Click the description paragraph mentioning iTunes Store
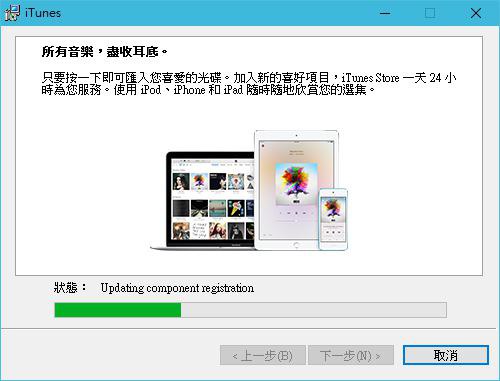 [249, 84]
